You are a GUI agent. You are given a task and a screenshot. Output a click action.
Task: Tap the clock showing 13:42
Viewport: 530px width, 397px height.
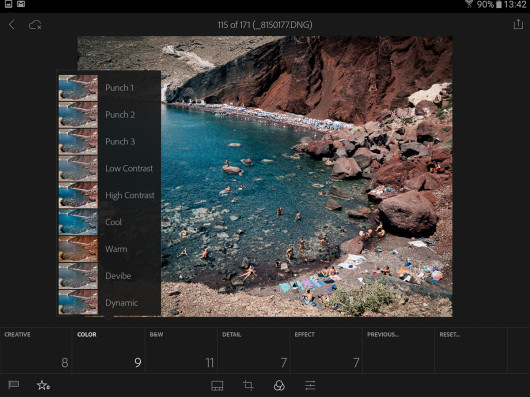[x=515, y=4]
